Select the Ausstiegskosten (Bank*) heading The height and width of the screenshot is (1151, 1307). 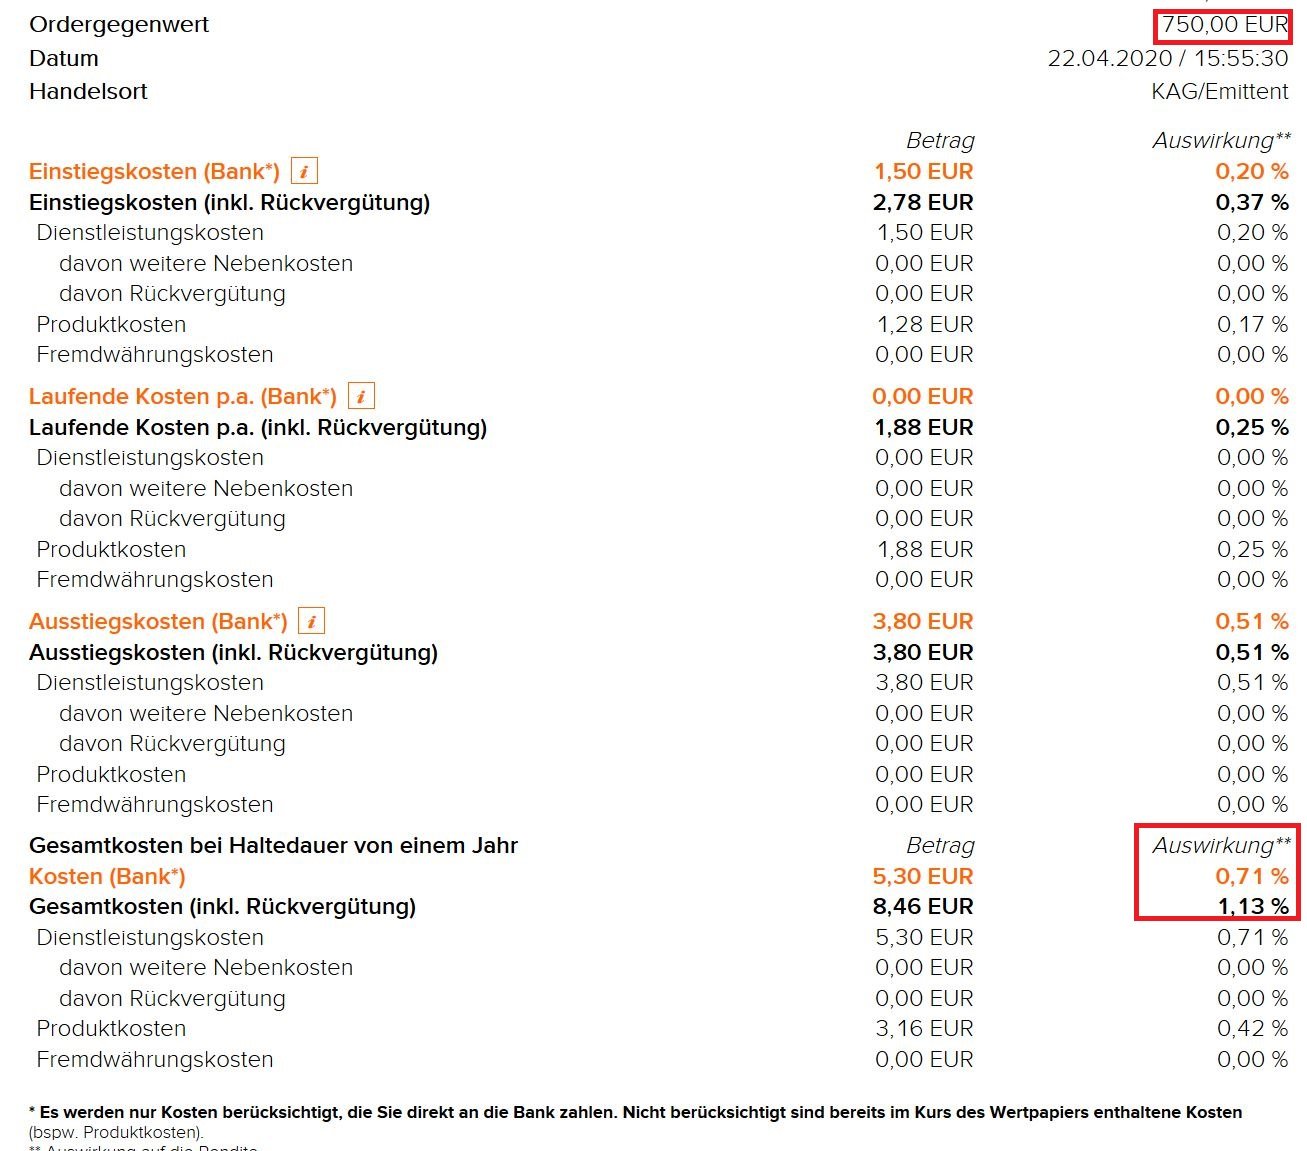[158, 621]
